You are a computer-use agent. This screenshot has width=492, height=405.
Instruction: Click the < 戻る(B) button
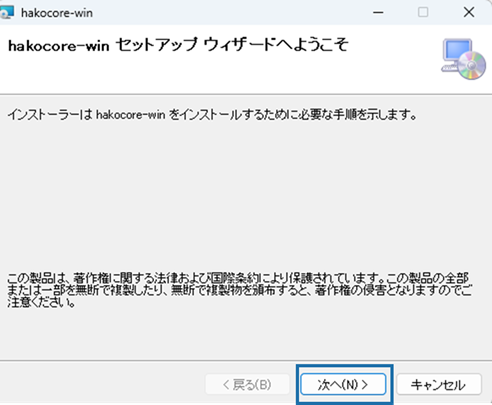[247, 384]
